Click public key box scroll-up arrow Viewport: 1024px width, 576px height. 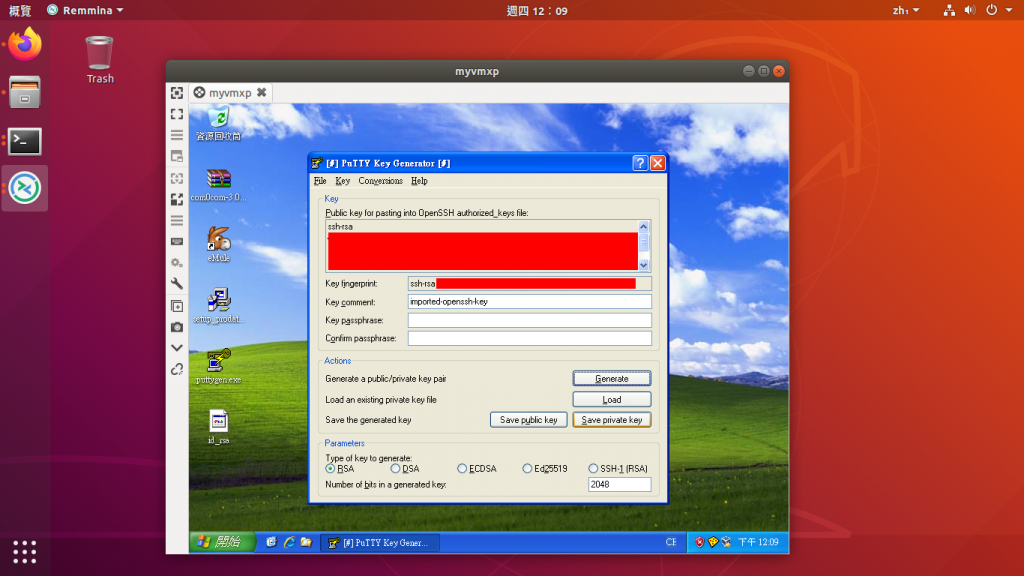point(644,227)
